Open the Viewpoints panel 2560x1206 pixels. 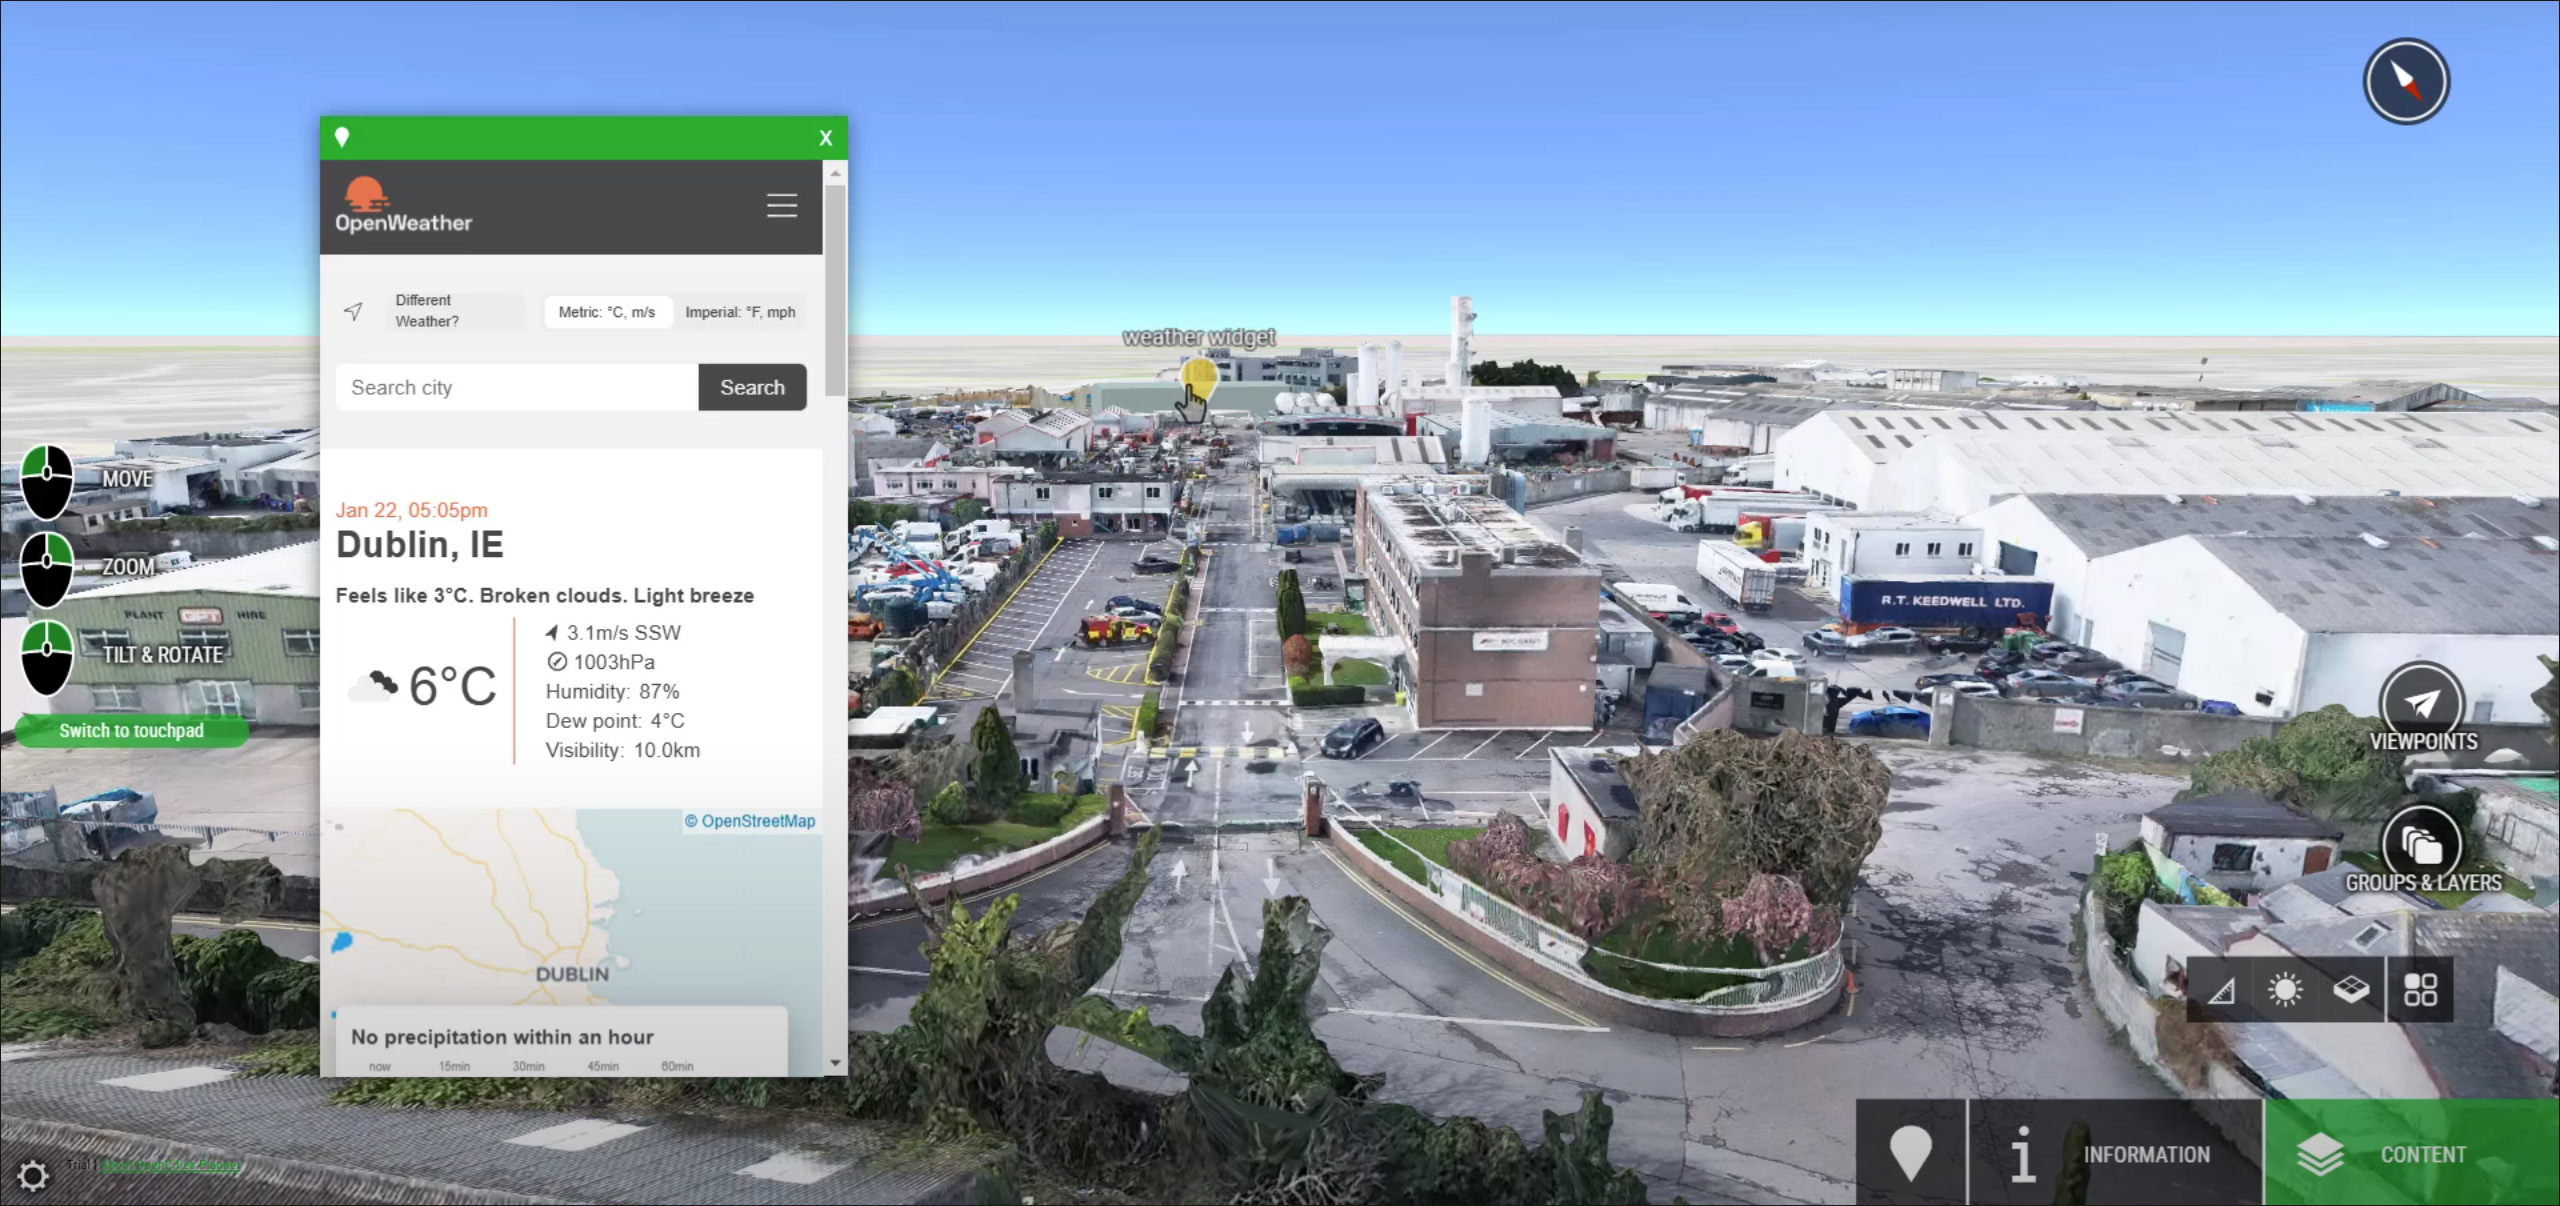pos(2422,707)
